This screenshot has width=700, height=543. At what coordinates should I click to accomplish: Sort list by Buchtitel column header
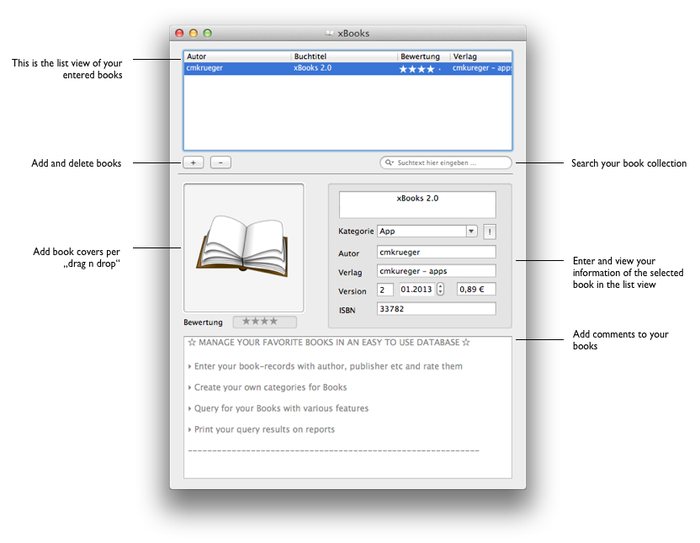tap(344, 56)
